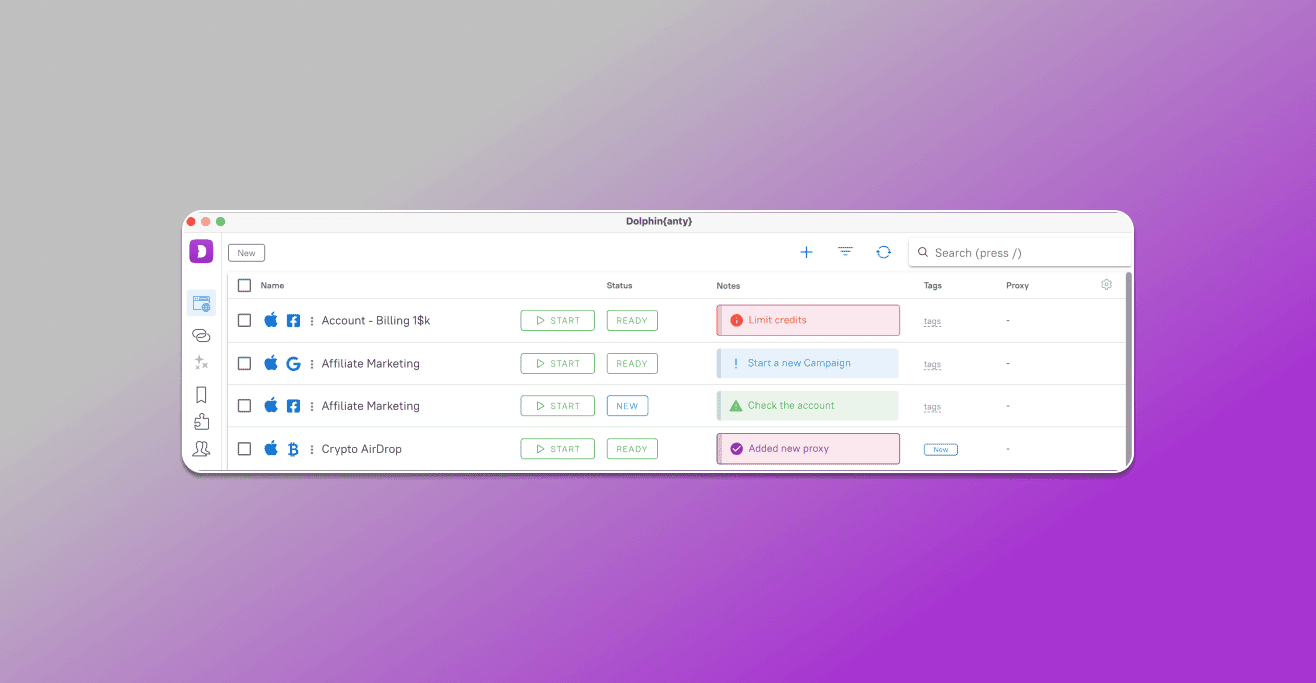Click the Limit credits note

tap(808, 320)
